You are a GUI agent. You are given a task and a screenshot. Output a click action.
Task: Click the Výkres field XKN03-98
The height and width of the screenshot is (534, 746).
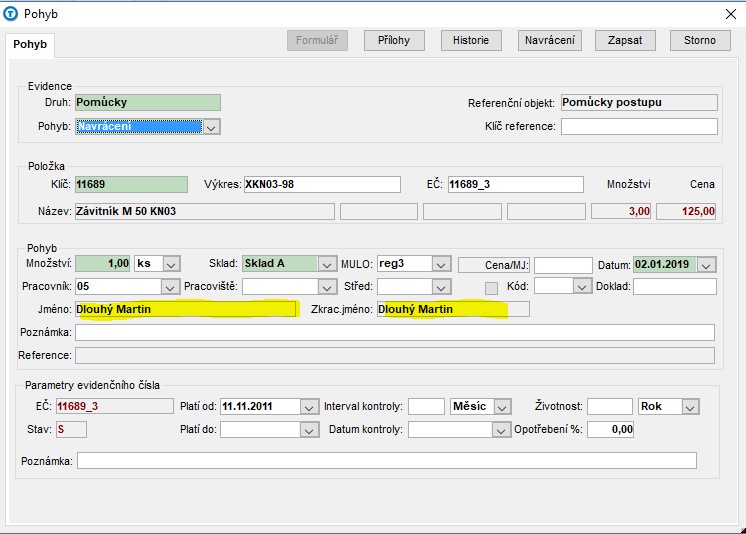(322, 184)
